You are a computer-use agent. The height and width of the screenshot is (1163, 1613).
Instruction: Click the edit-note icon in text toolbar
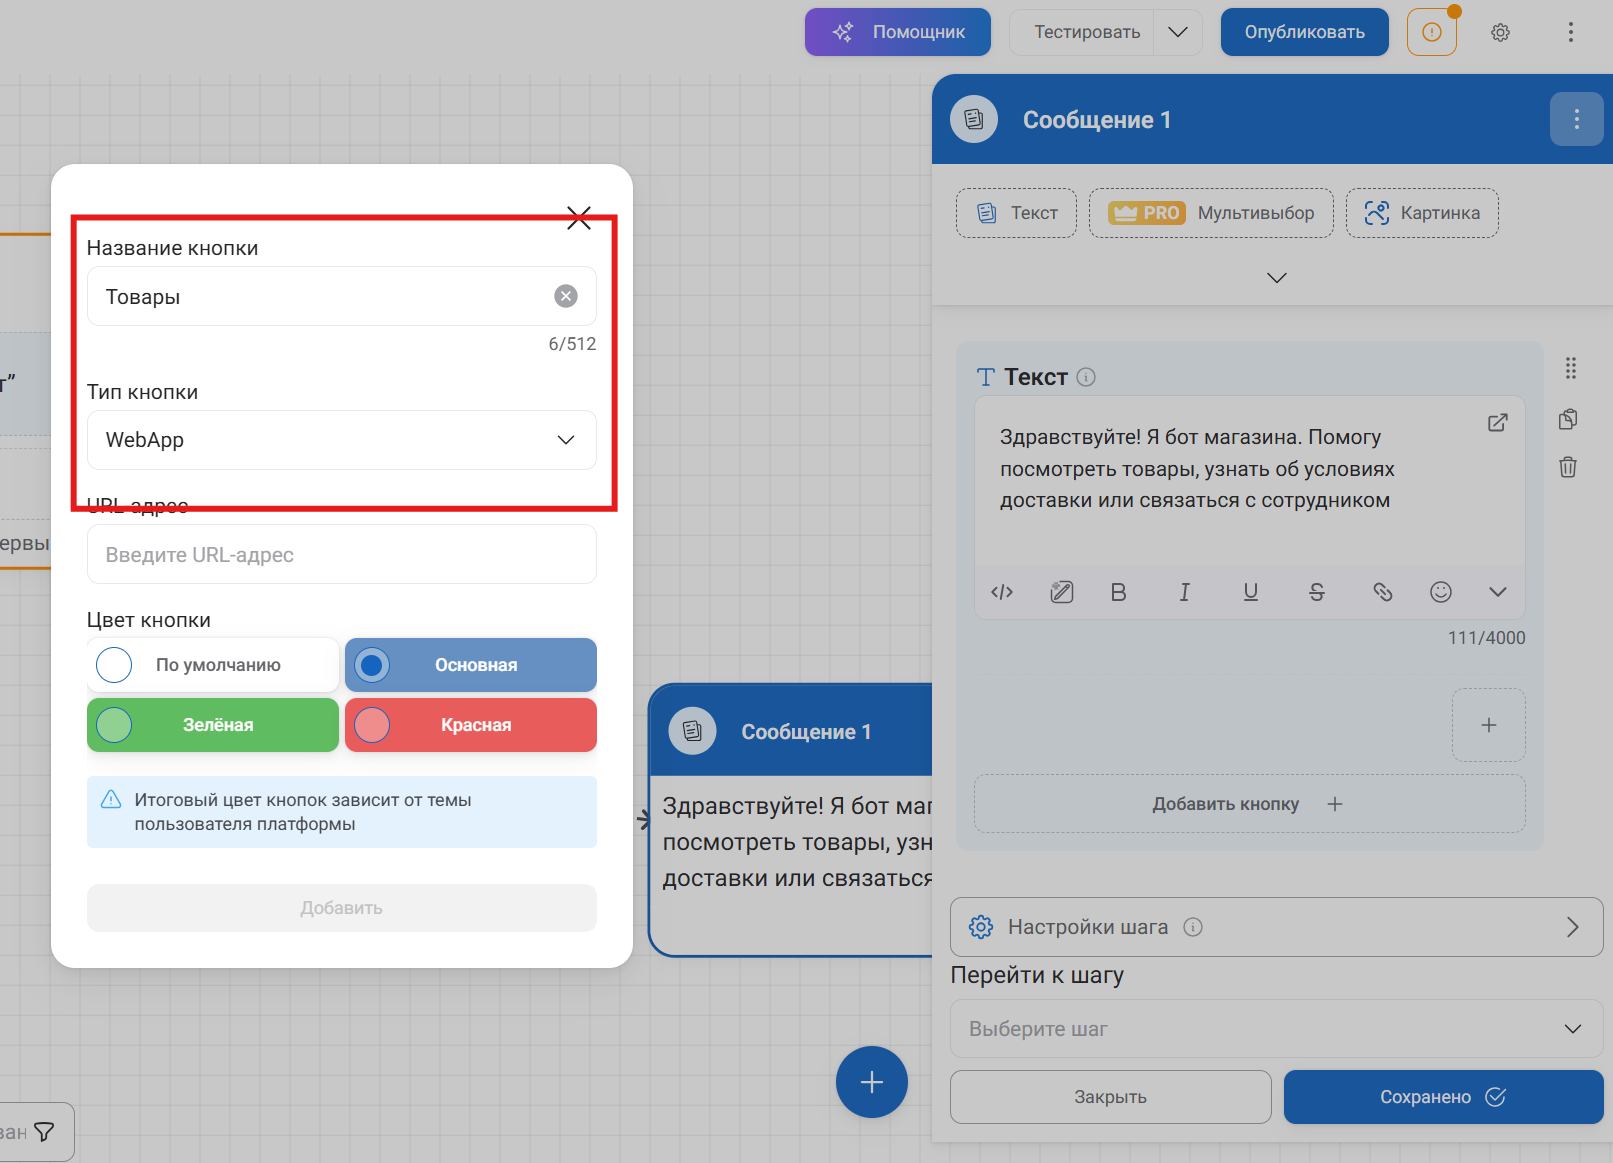click(1061, 592)
